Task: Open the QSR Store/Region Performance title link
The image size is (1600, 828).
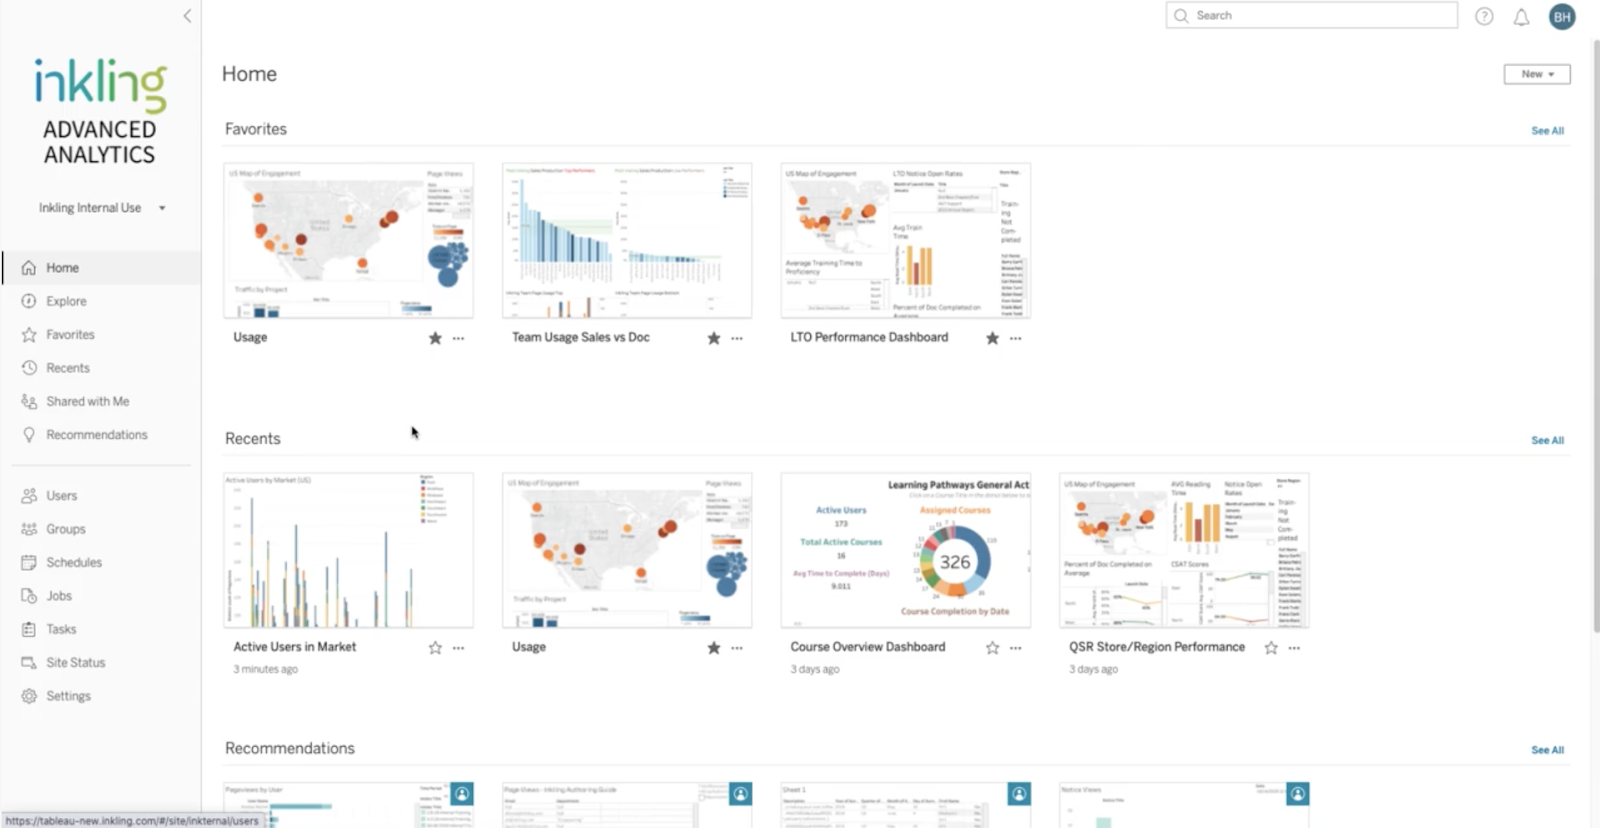Action: pyautogui.click(x=1157, y=647)
